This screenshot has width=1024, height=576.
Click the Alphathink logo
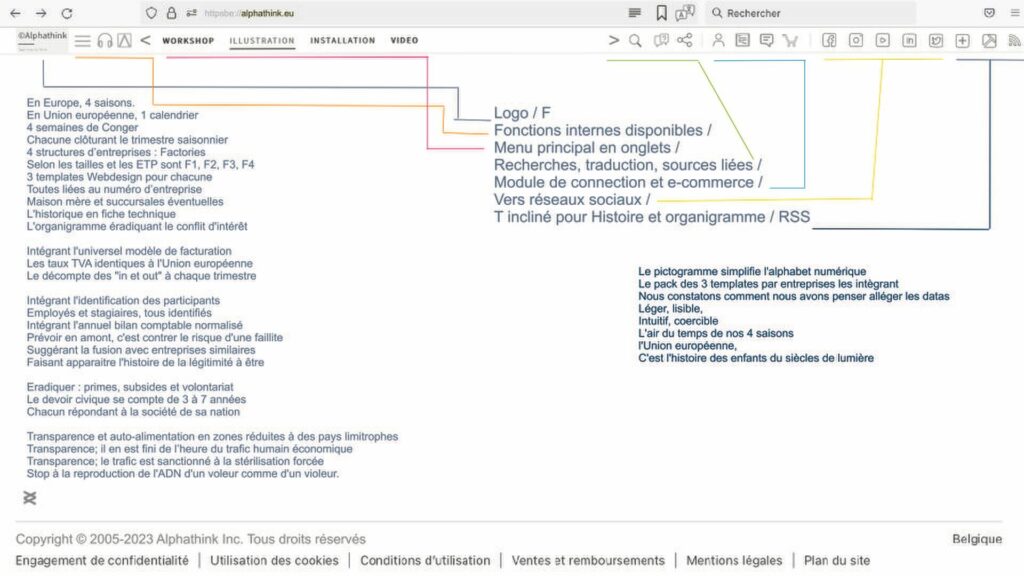tap(41, 38)
